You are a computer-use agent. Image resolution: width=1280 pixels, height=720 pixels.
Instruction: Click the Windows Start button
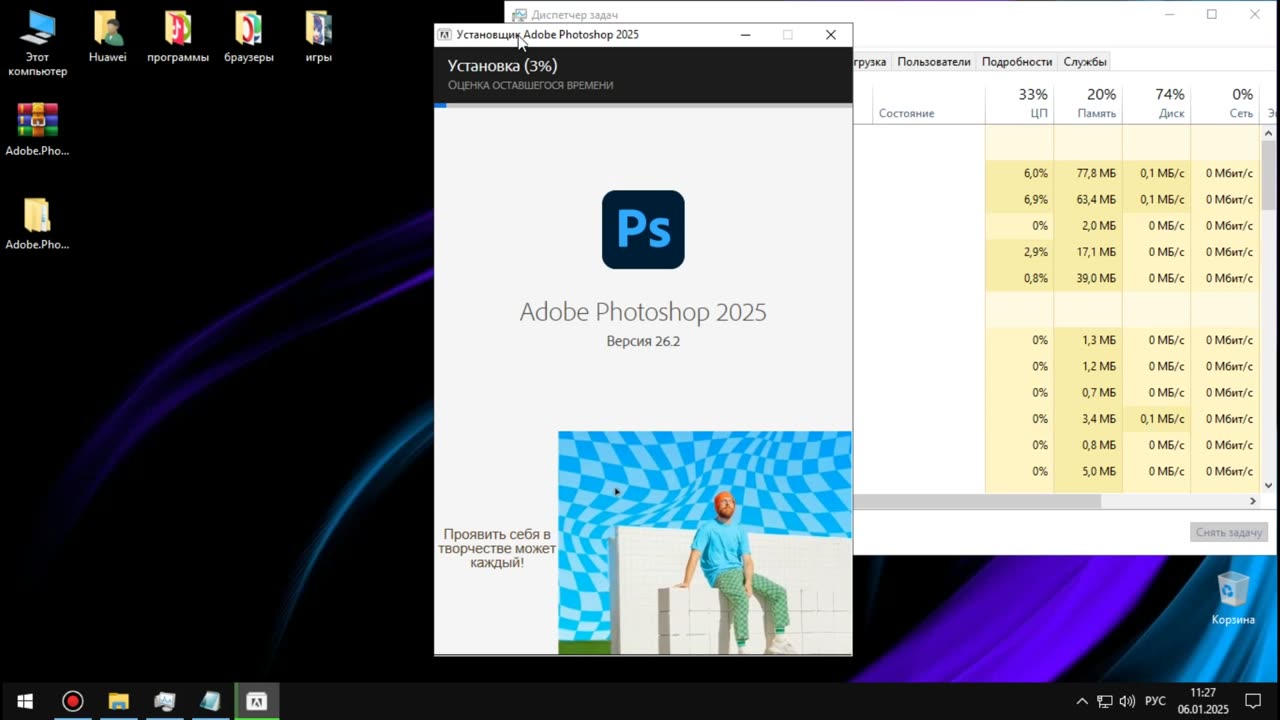click(x=25, y=701)
